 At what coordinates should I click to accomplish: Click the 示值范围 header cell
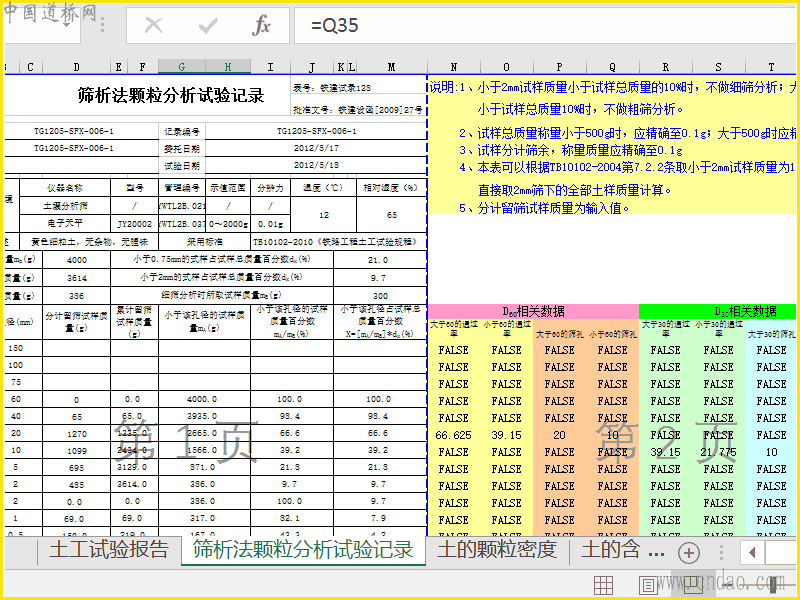point(228,188)
